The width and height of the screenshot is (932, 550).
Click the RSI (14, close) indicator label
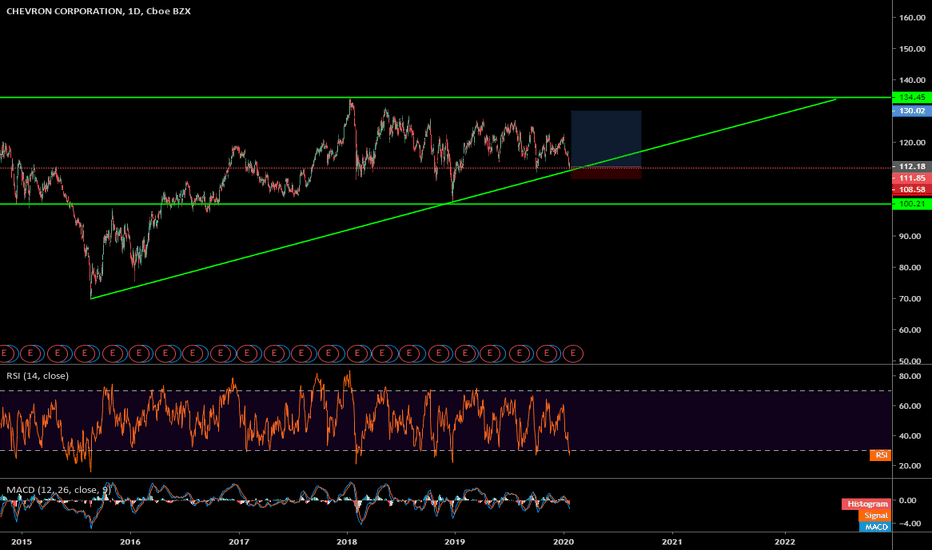(x=37, y=376)
